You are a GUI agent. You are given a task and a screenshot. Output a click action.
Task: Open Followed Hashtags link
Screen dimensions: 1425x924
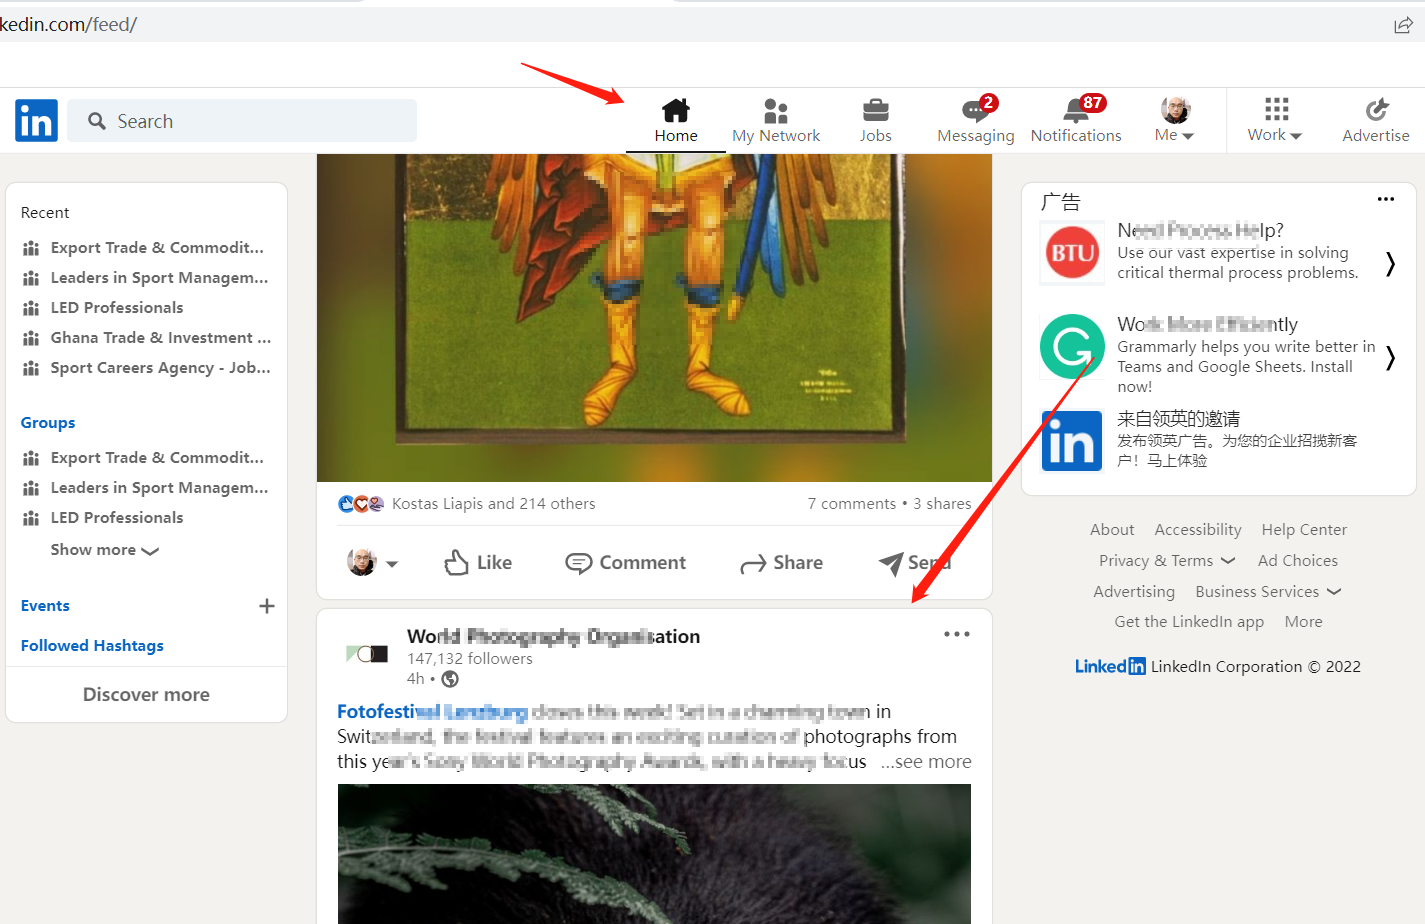click(92, 646)
